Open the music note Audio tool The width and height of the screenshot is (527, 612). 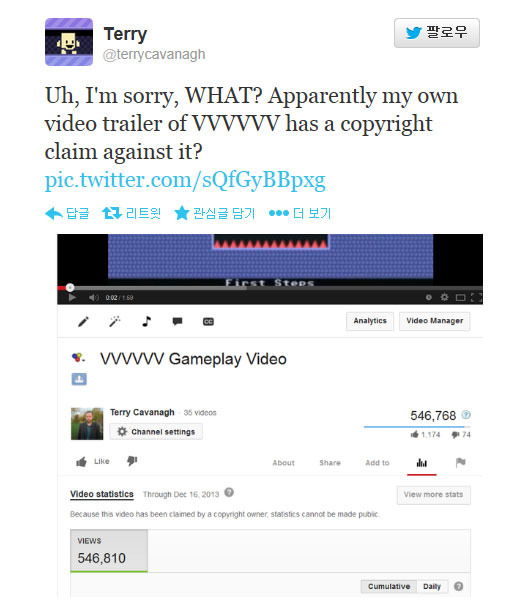[146, 322]
